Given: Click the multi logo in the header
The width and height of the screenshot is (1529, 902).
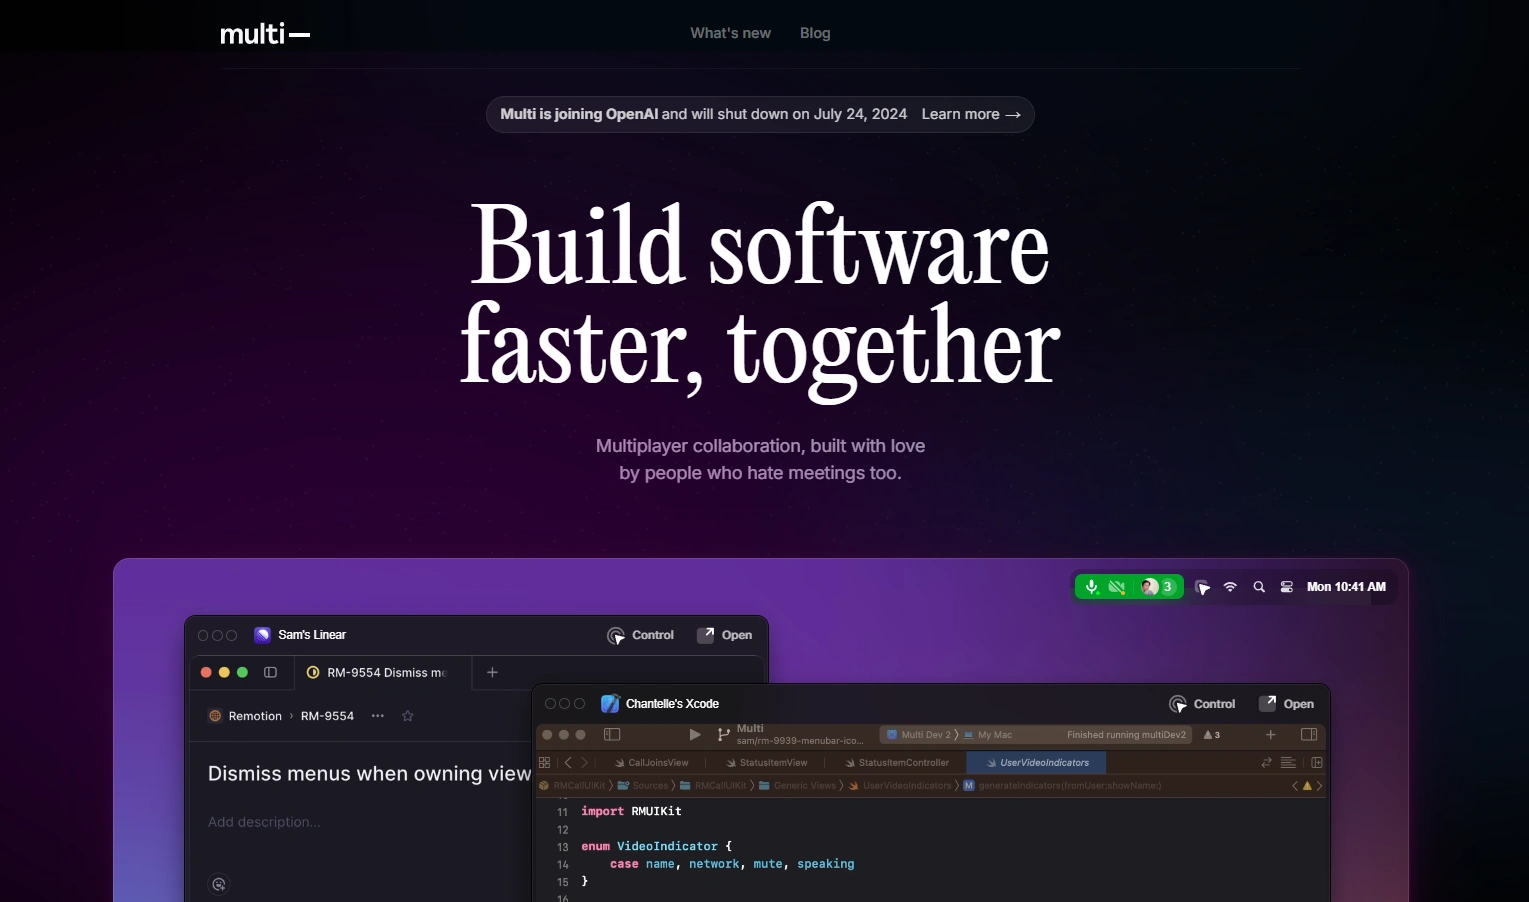Looking at the screenshot, I should click(x=265, y=34).
